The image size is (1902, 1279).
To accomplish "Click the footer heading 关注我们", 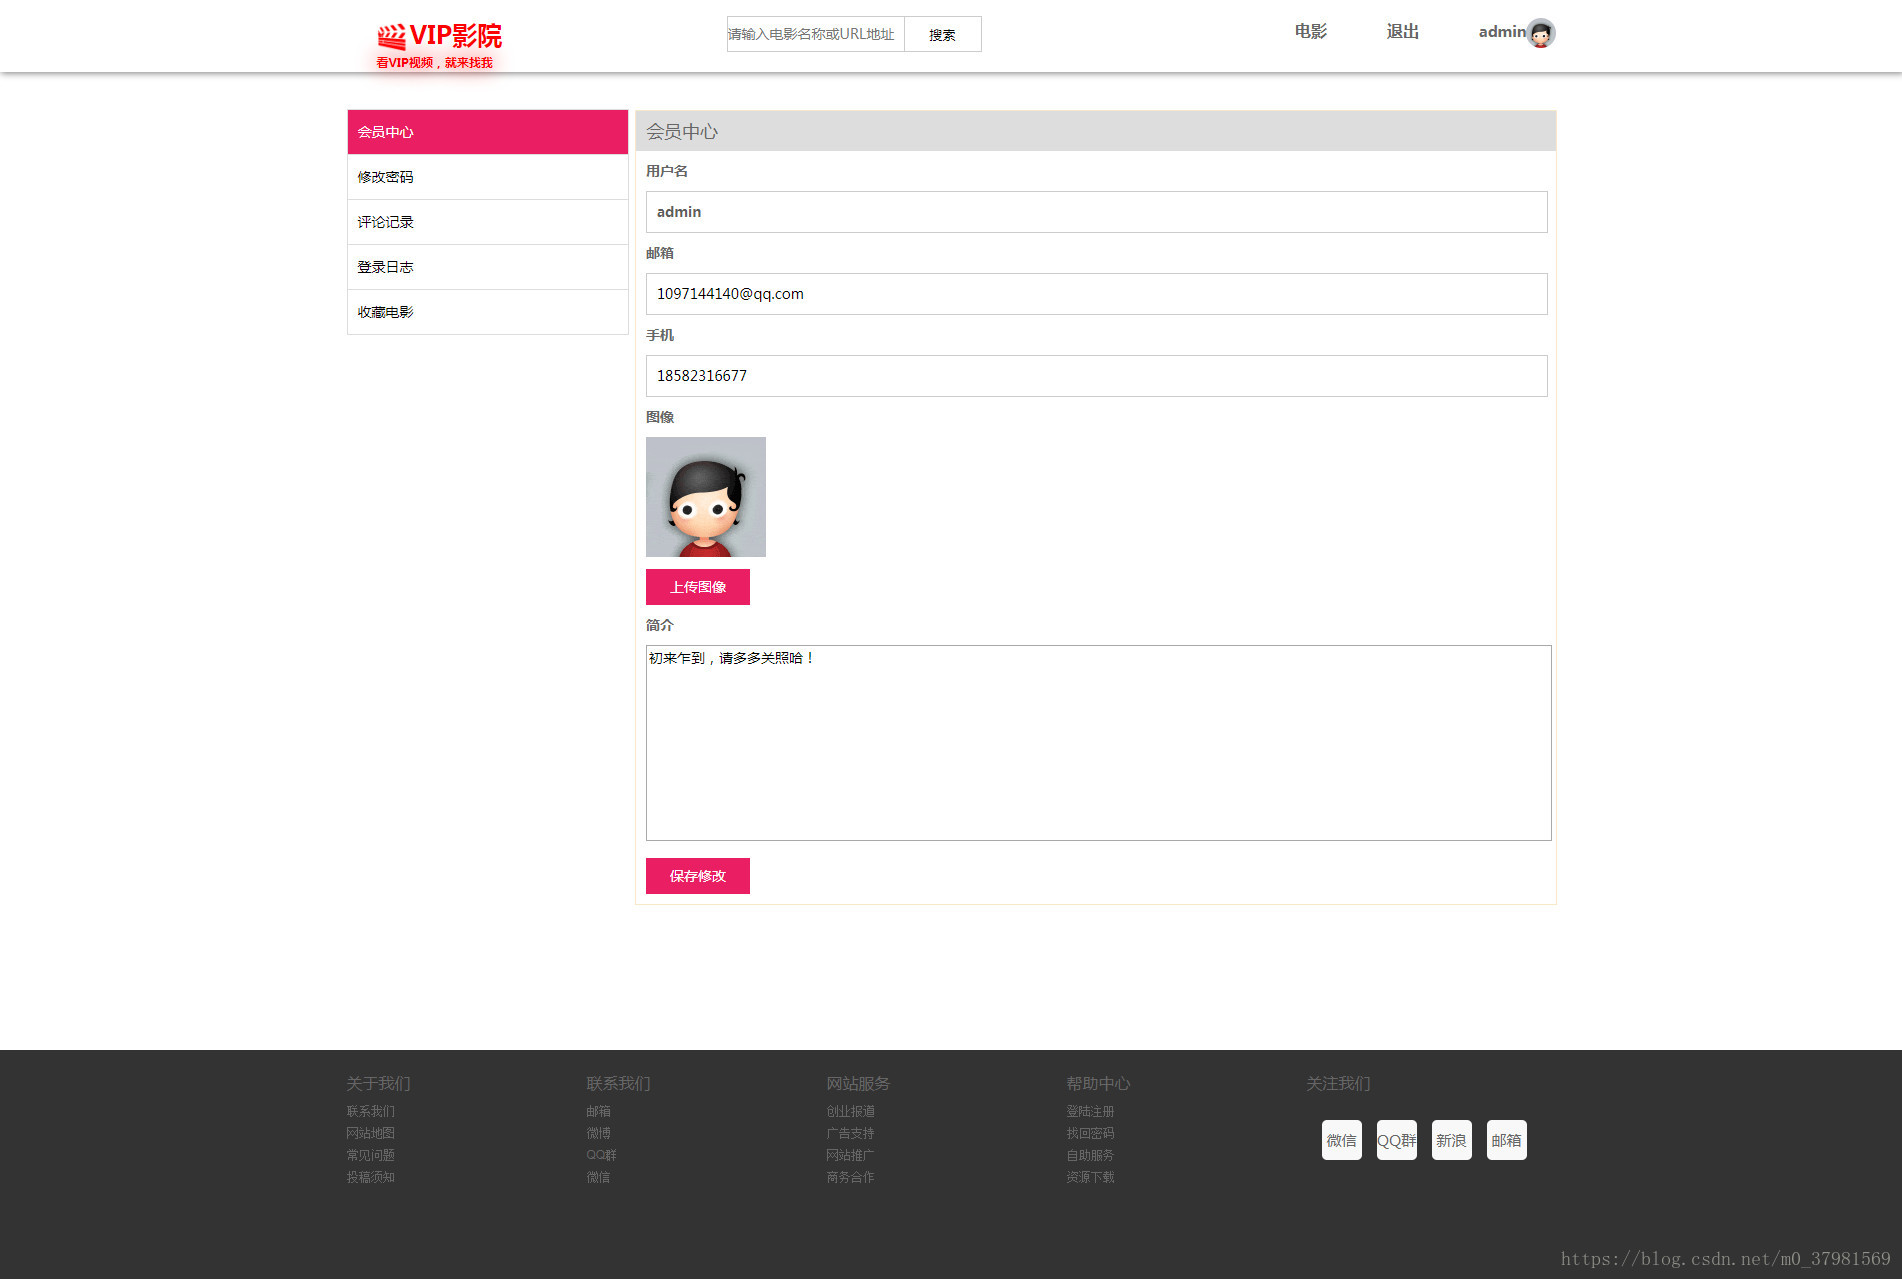I will point(1338,1083).
